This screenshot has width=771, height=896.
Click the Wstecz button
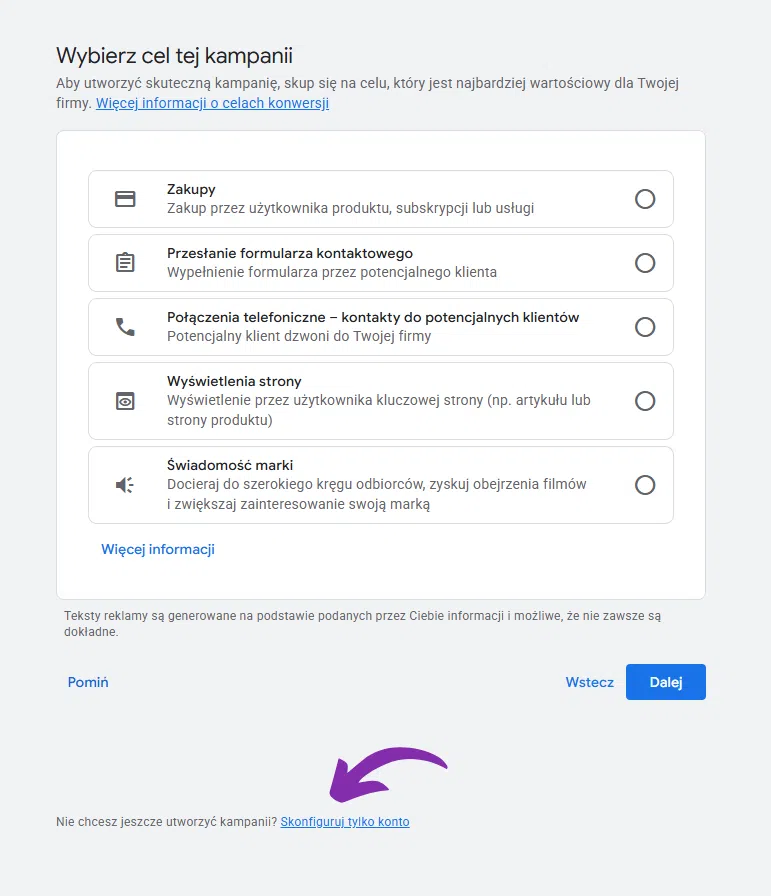pos(589,682)
